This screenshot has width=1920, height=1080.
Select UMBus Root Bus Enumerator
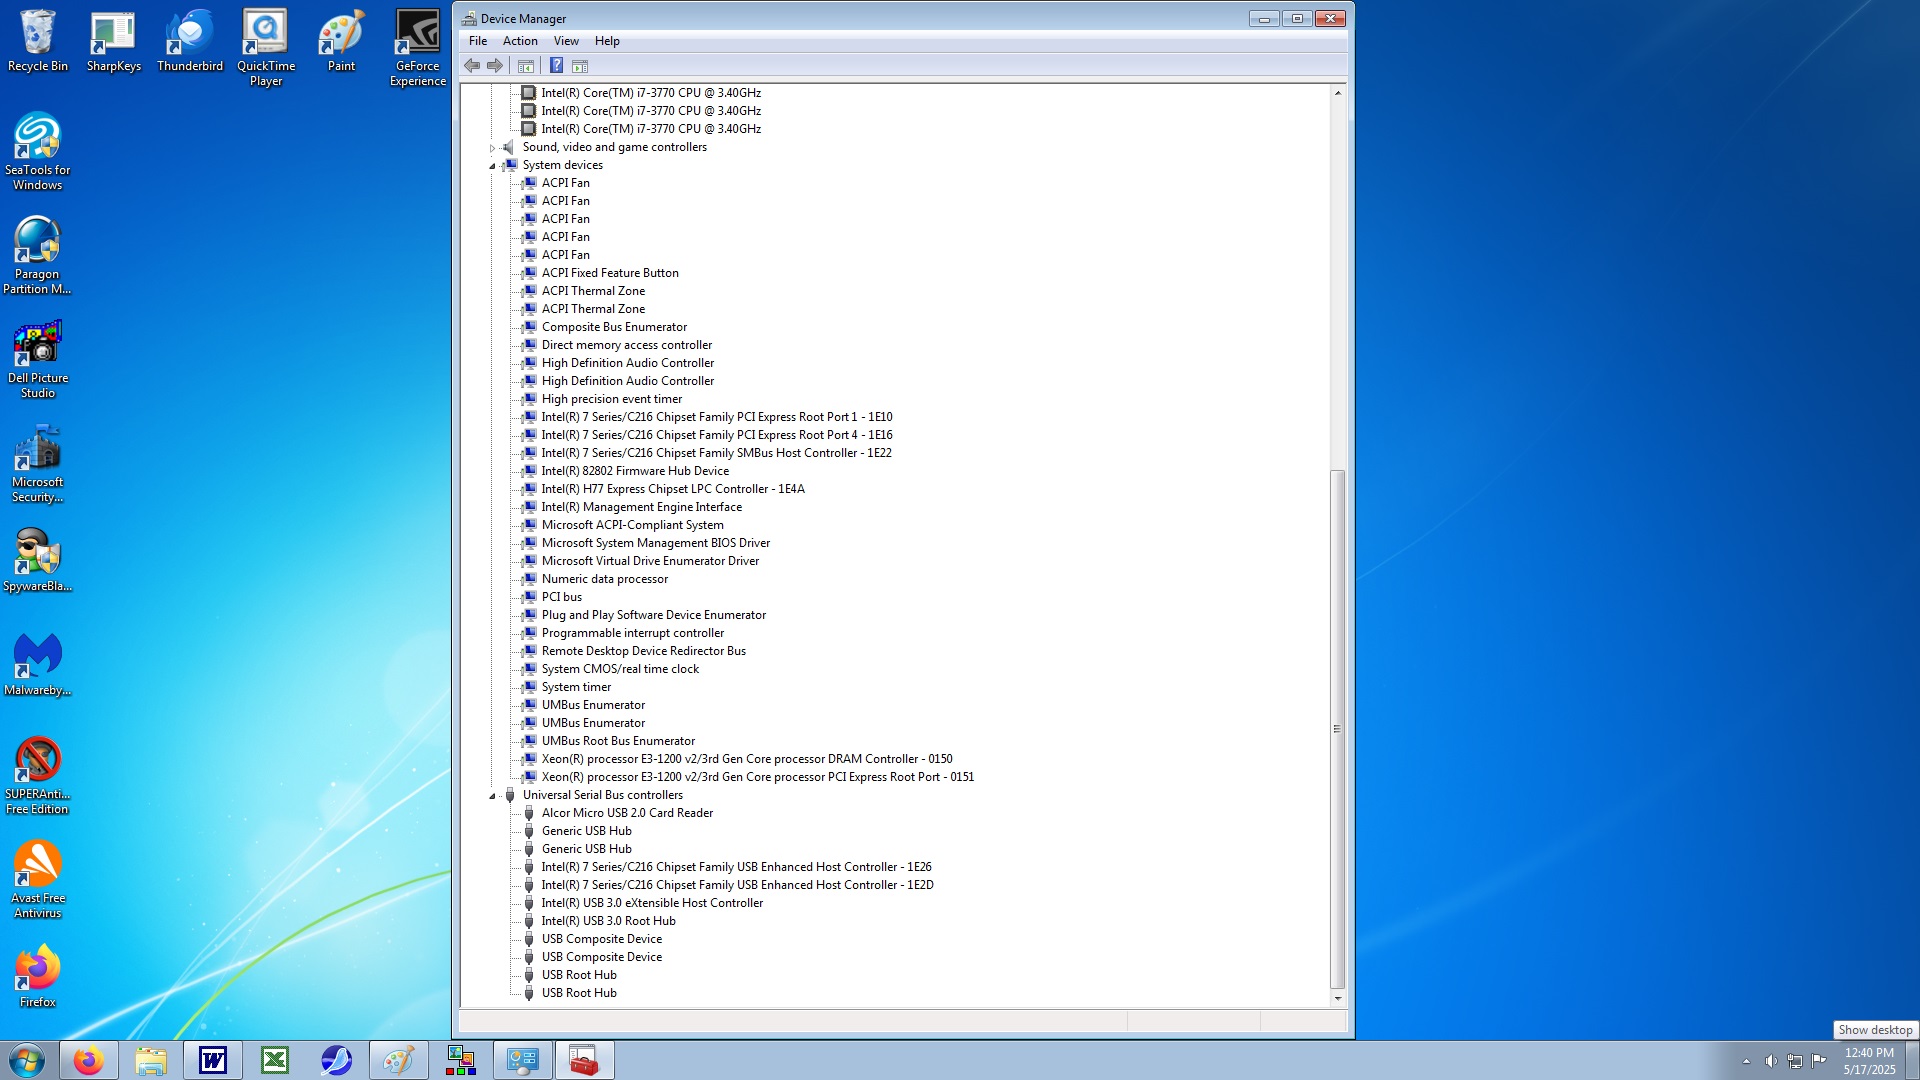[618, 741]
